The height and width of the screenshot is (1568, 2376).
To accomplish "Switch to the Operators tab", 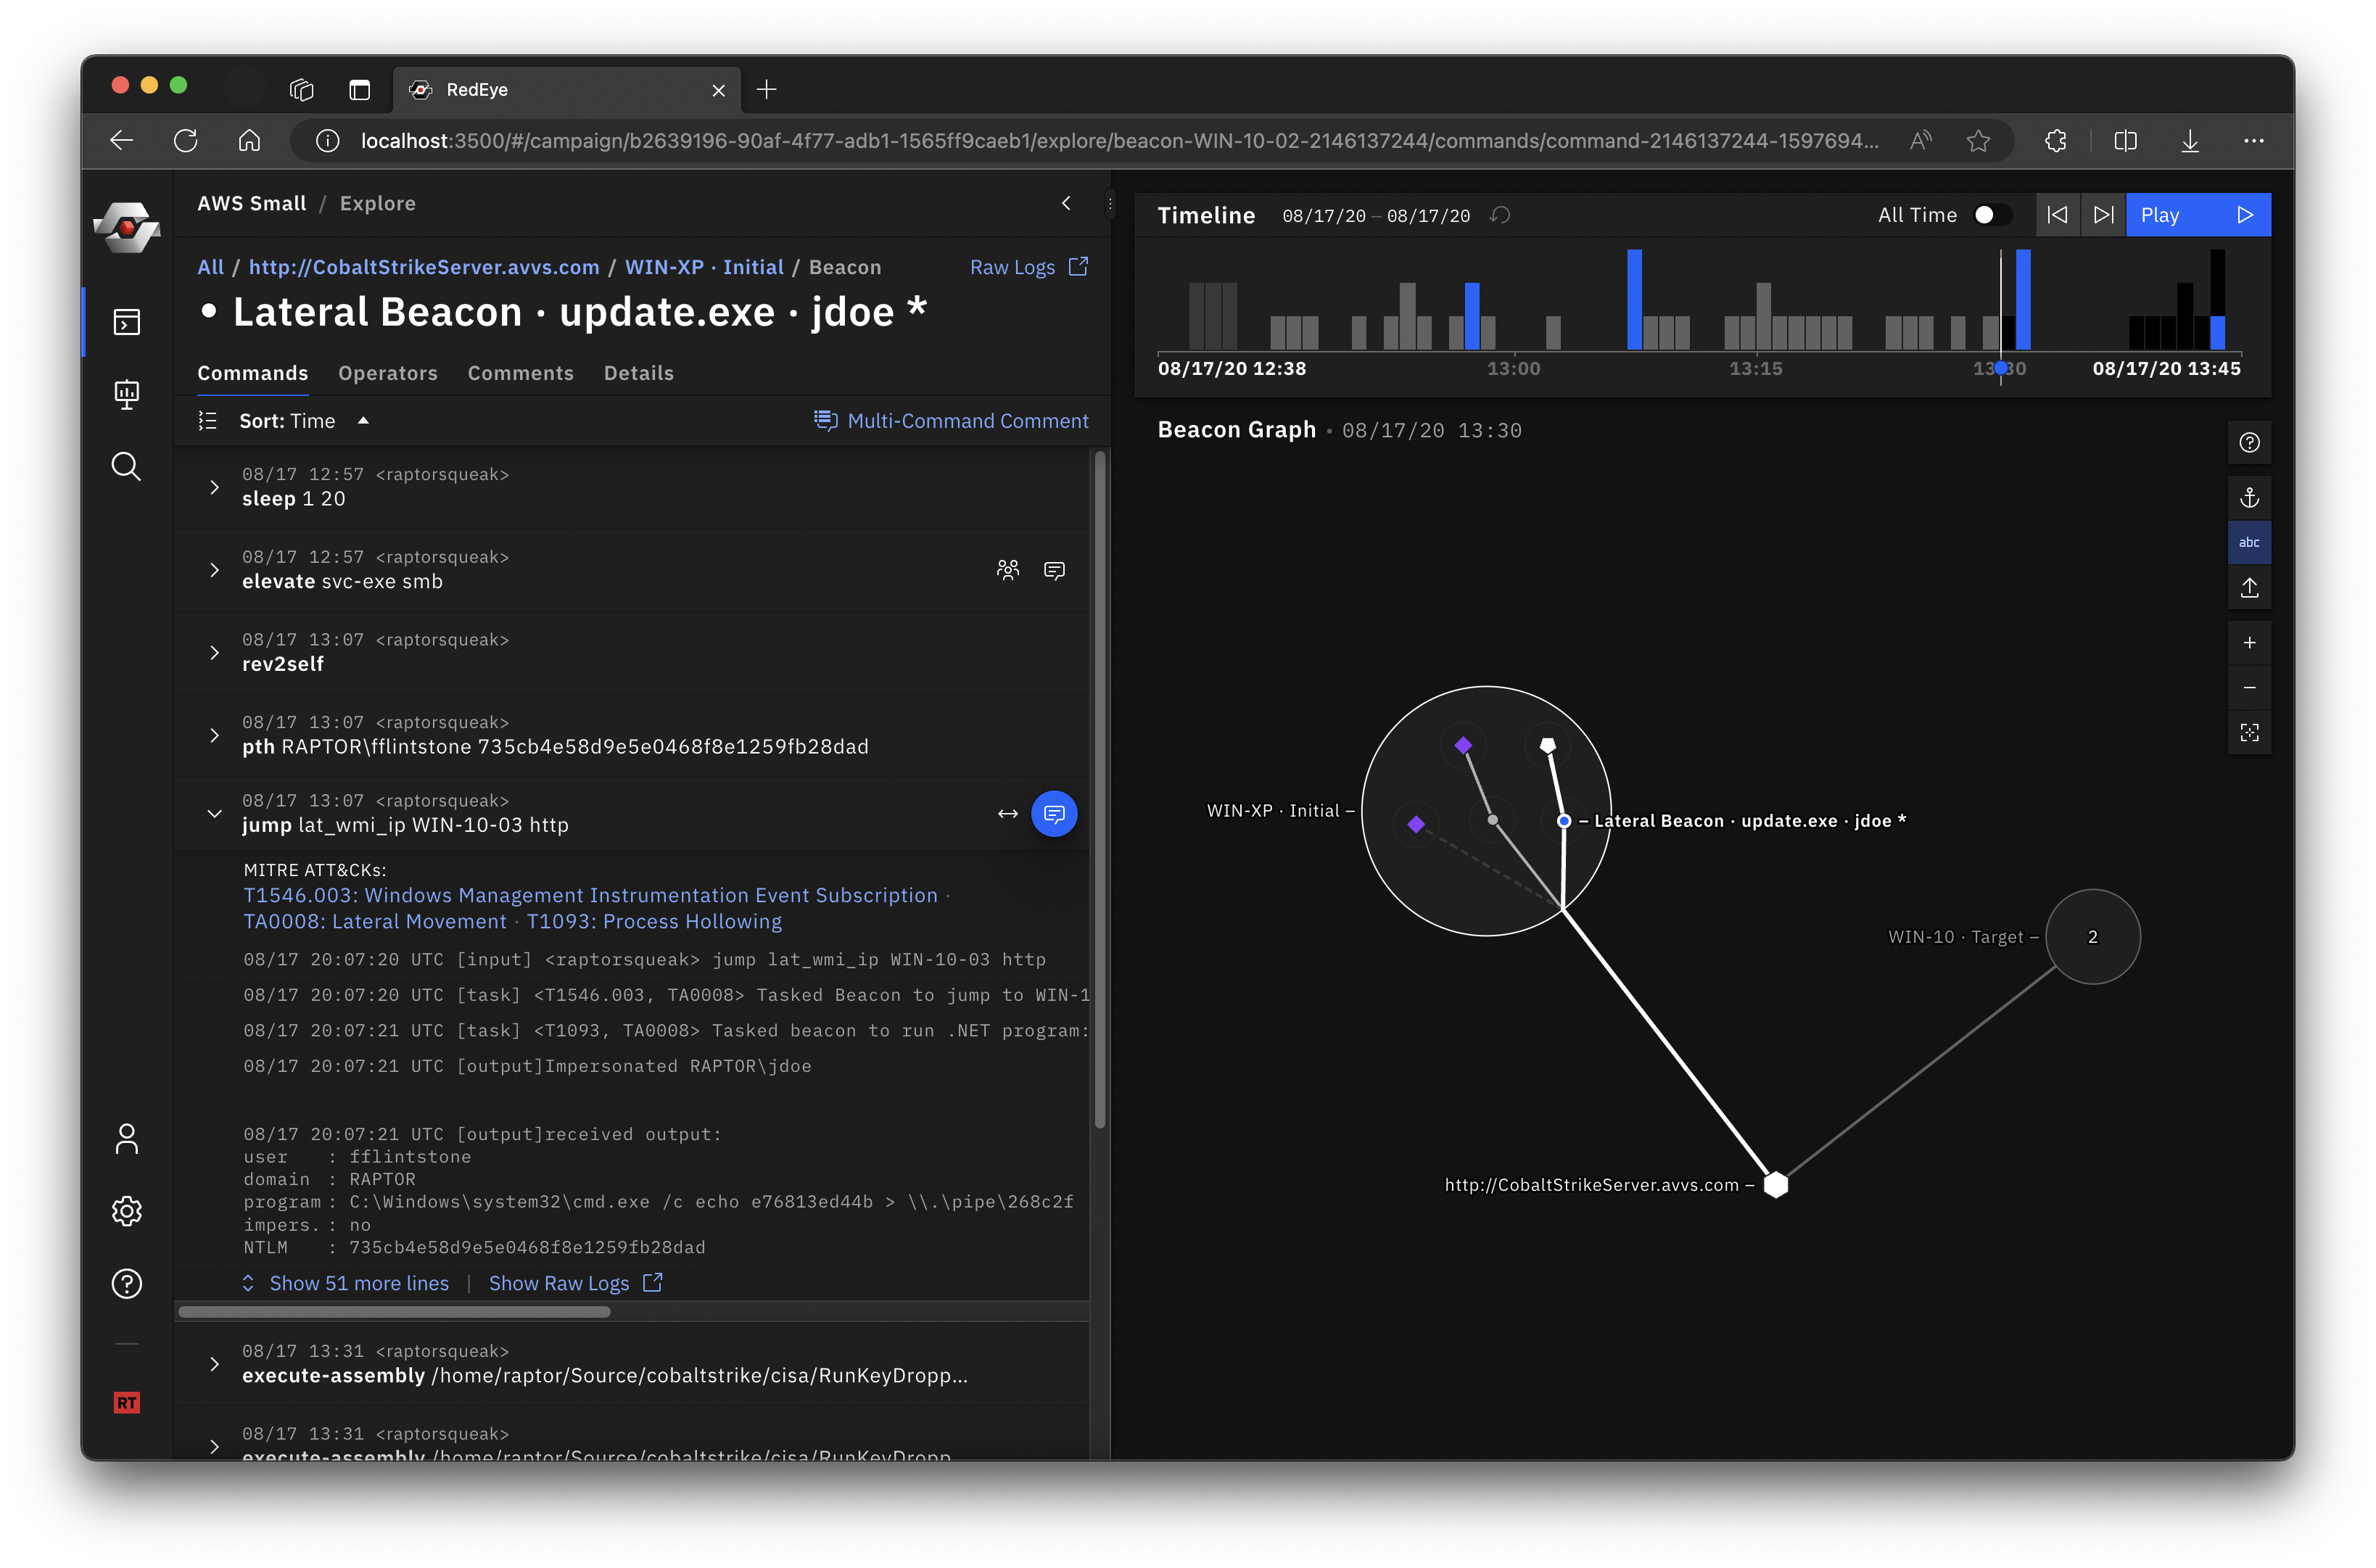I will click(387, 373).
